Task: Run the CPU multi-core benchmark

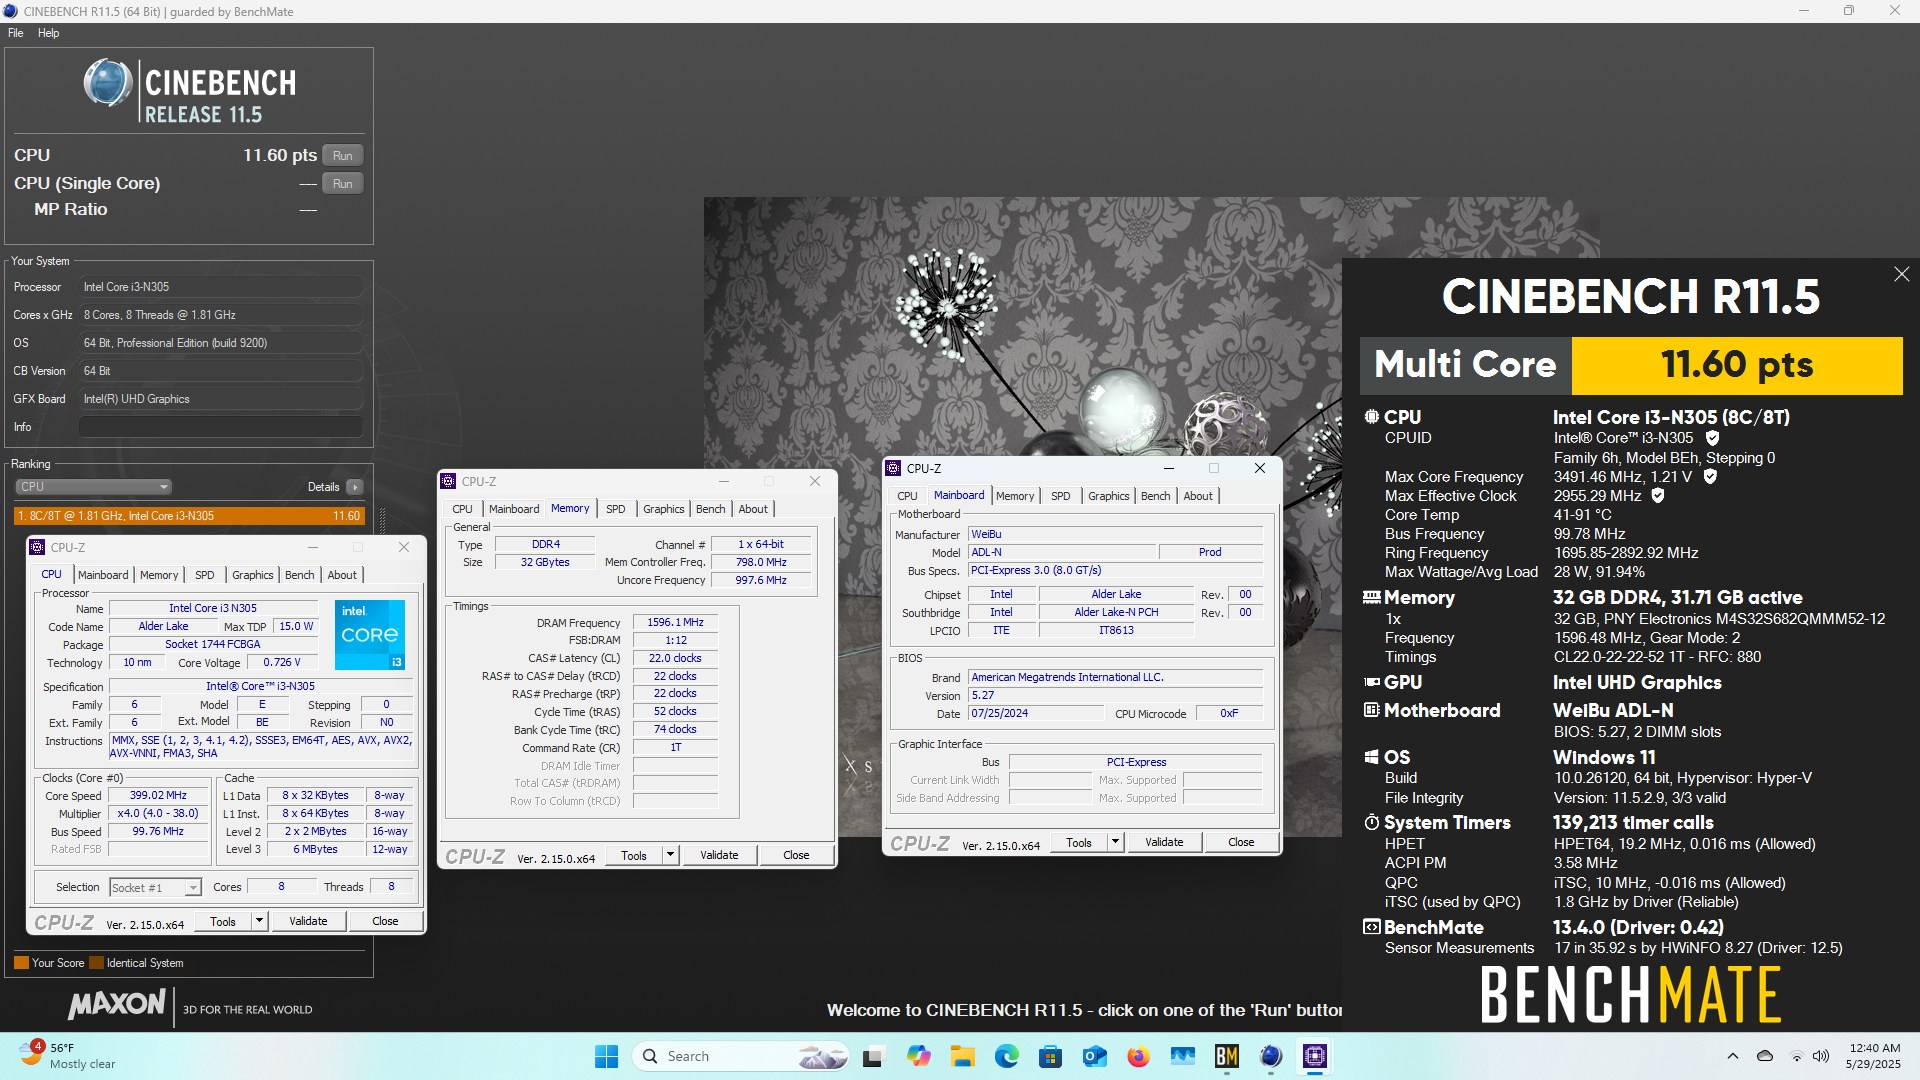Action: 342,156
